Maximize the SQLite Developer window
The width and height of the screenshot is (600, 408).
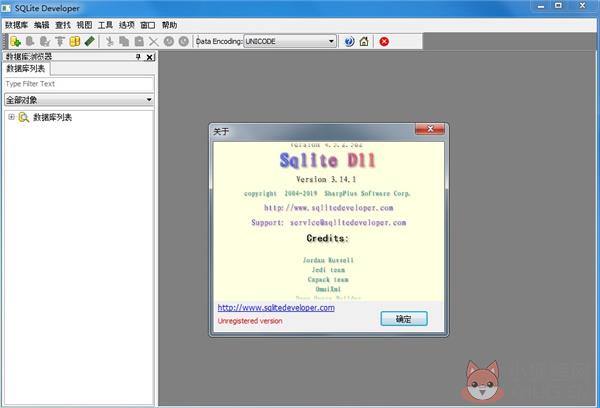(558, 6)
